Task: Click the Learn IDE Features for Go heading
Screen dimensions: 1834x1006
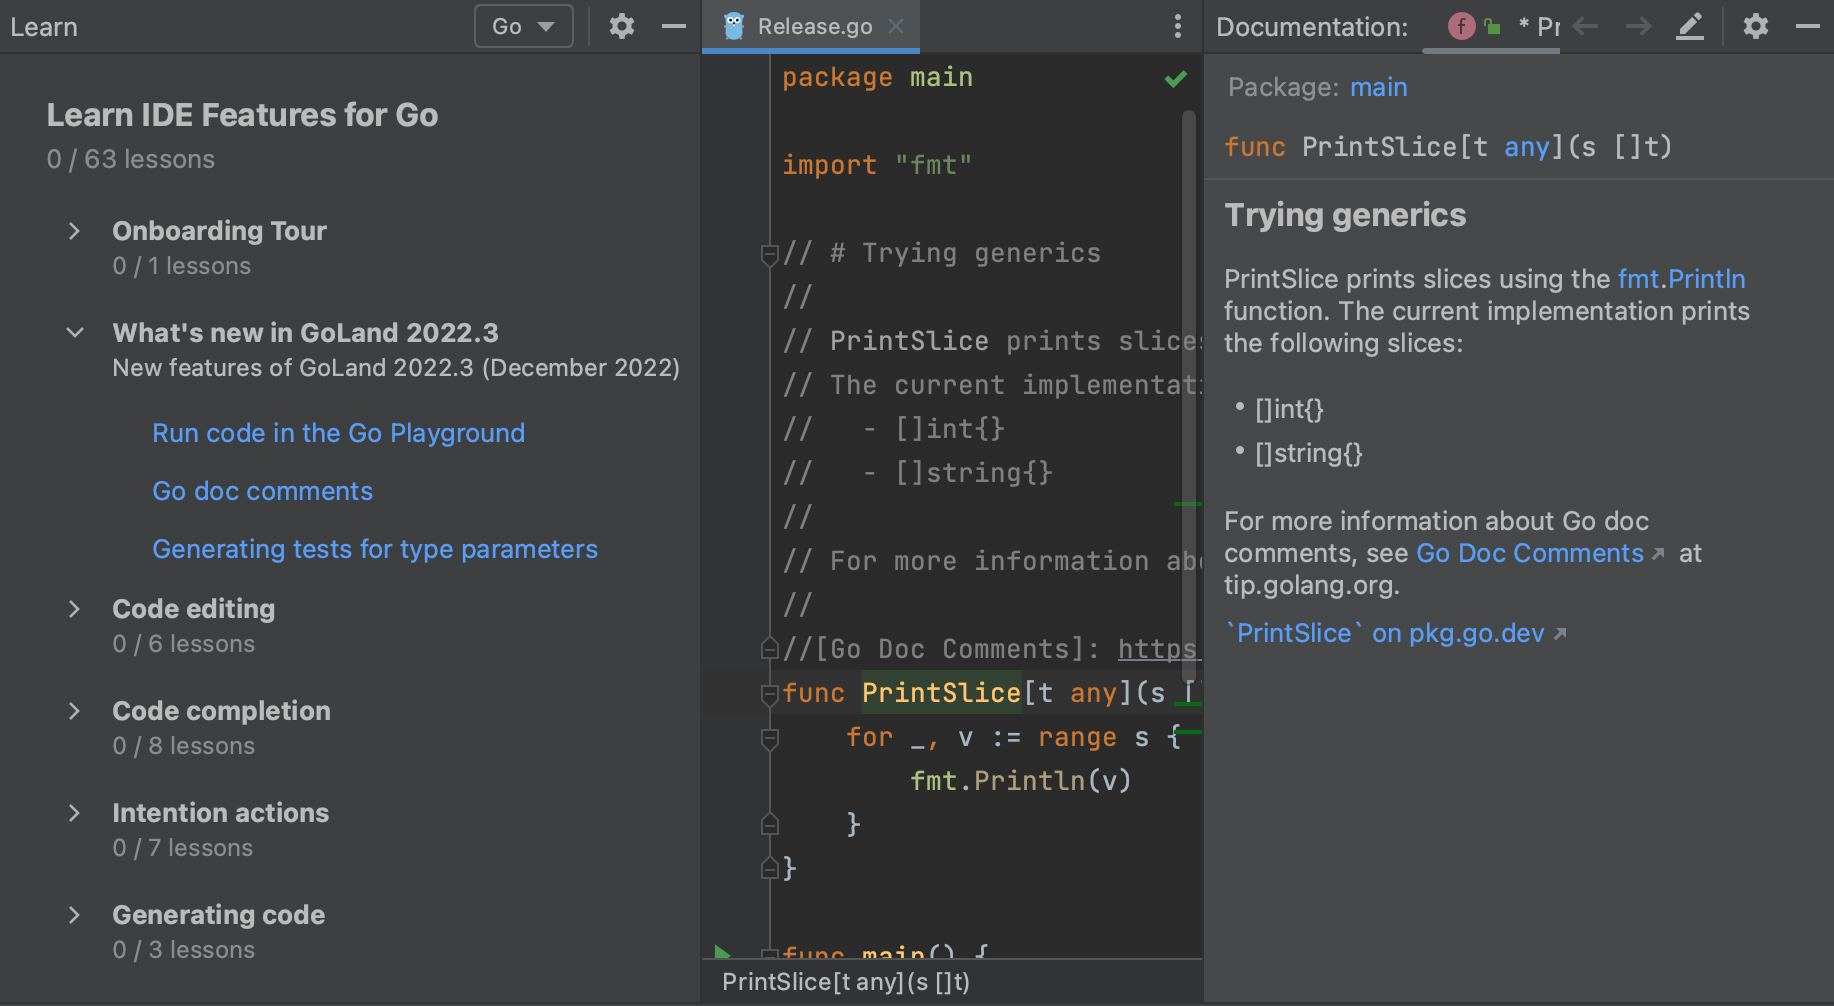Action: click(x=242, y=115)
